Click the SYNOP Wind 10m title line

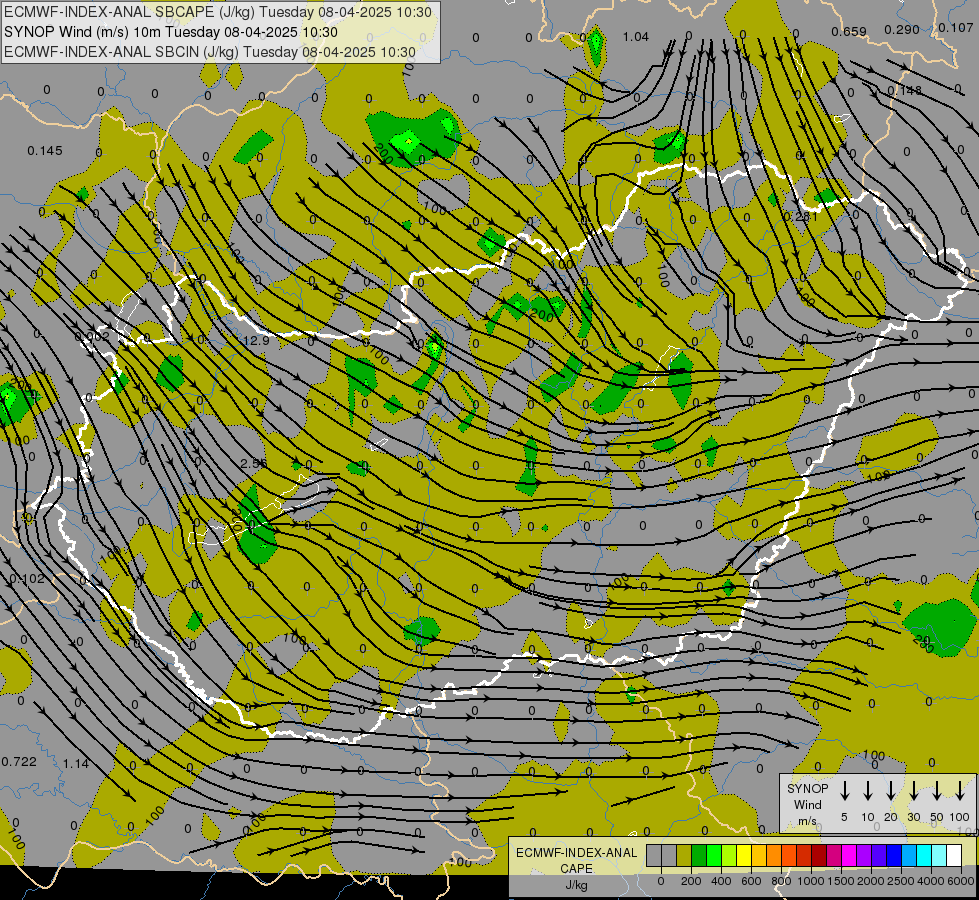(171, 32)
